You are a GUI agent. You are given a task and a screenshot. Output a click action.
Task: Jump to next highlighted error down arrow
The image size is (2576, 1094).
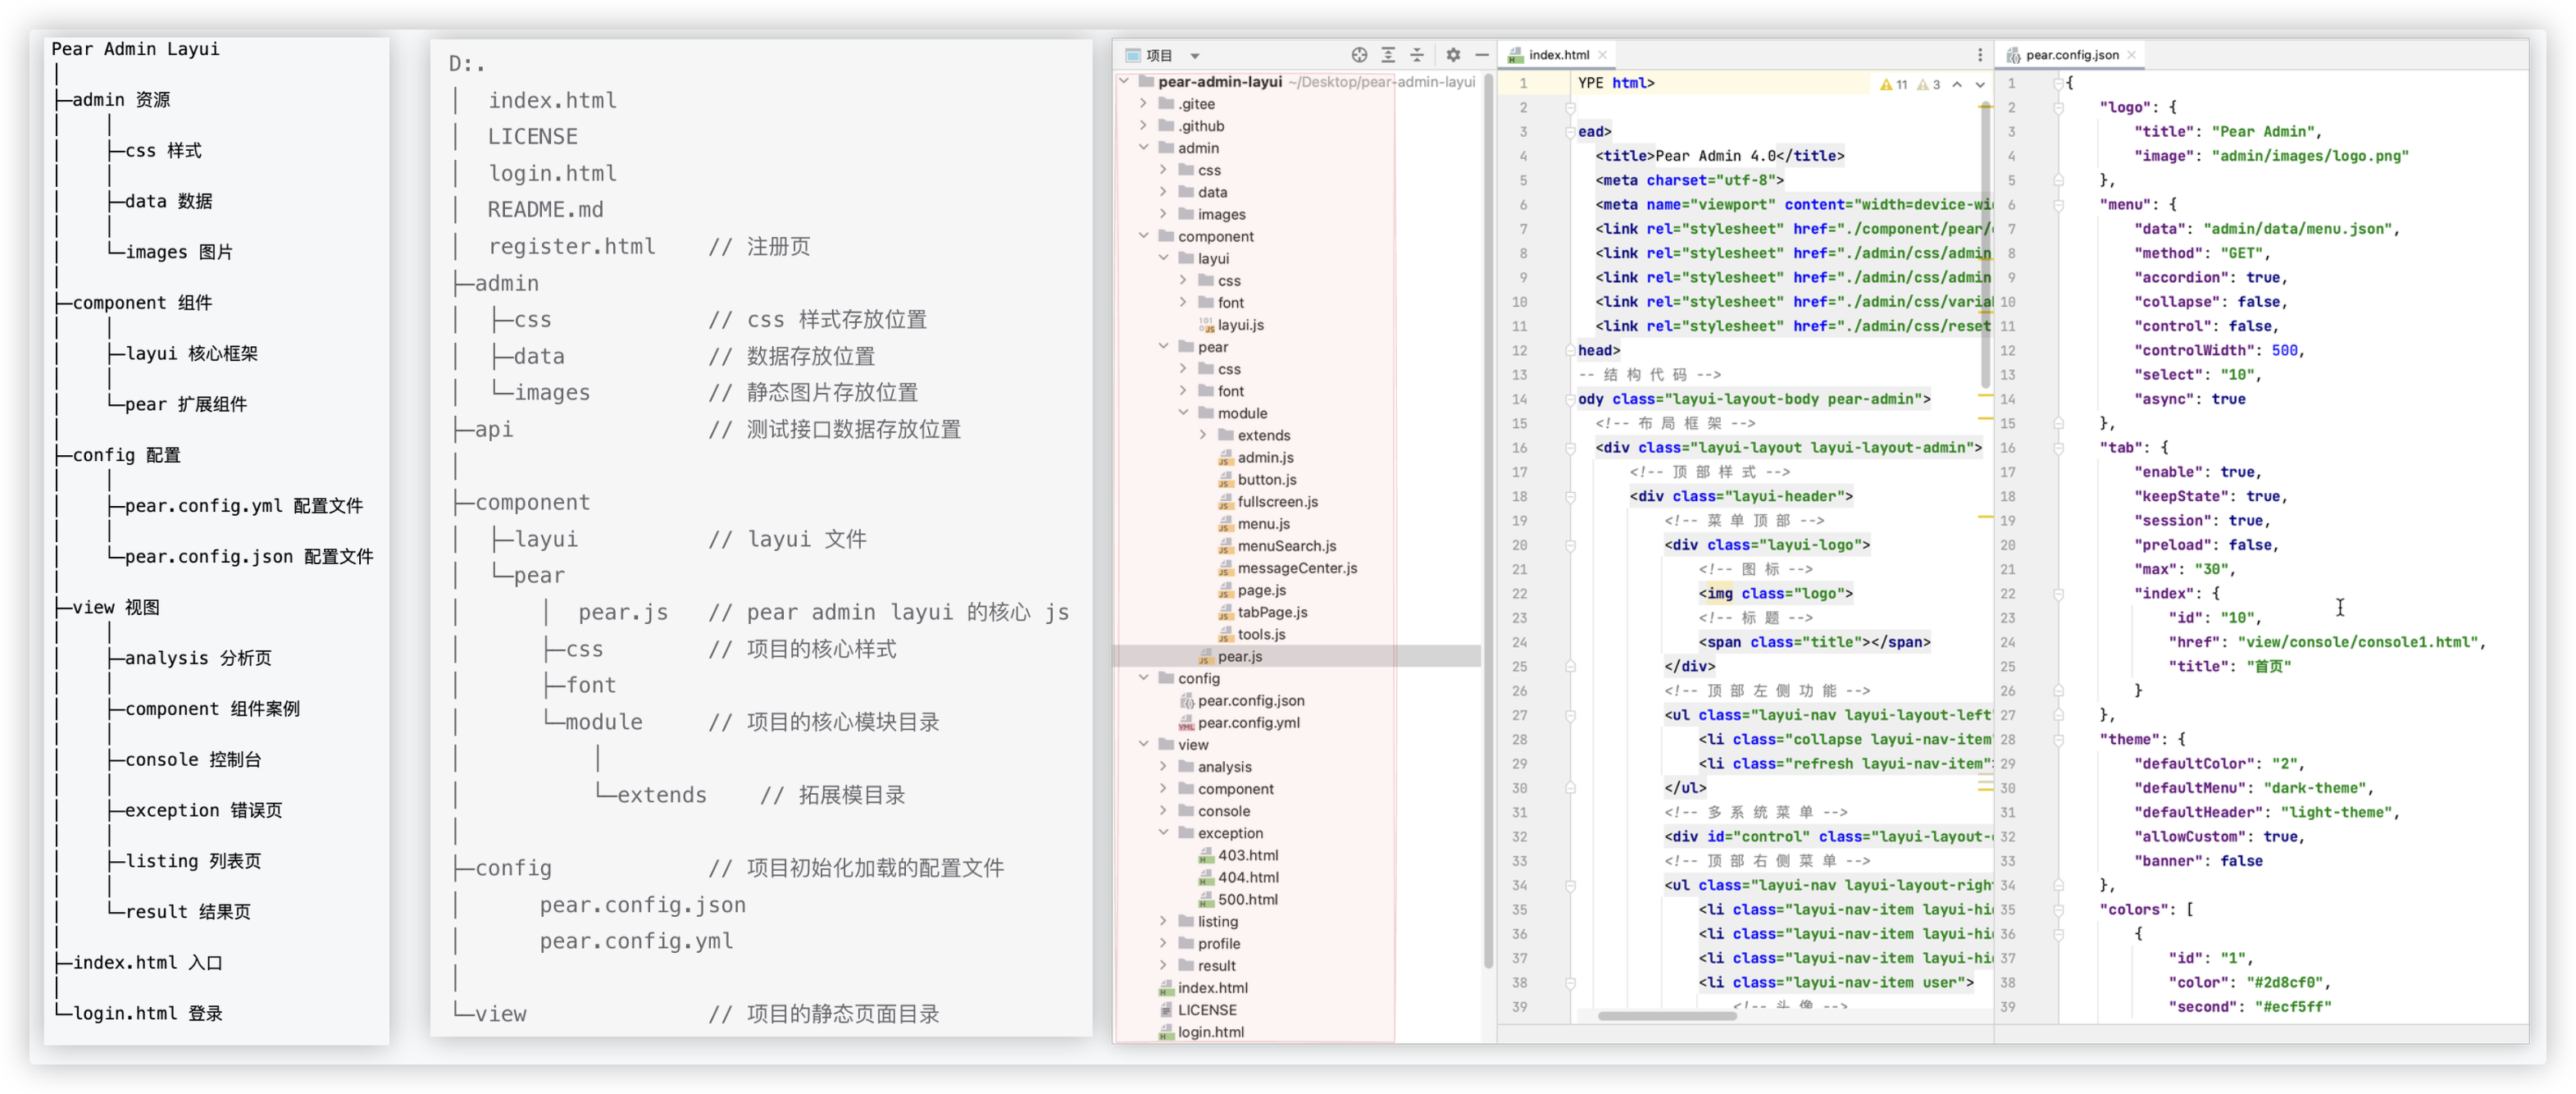click(1980, 85)
